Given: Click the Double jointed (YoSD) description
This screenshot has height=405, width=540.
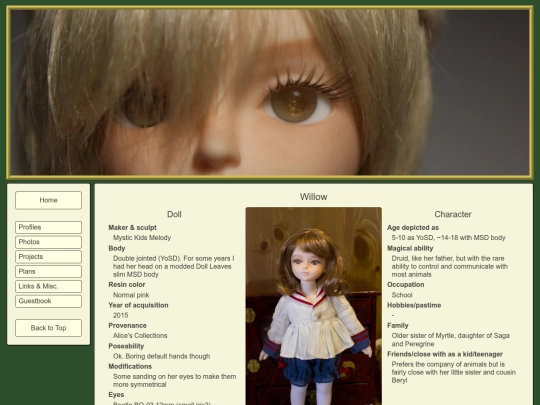Looking at the screenshot, I should [174, 267].
